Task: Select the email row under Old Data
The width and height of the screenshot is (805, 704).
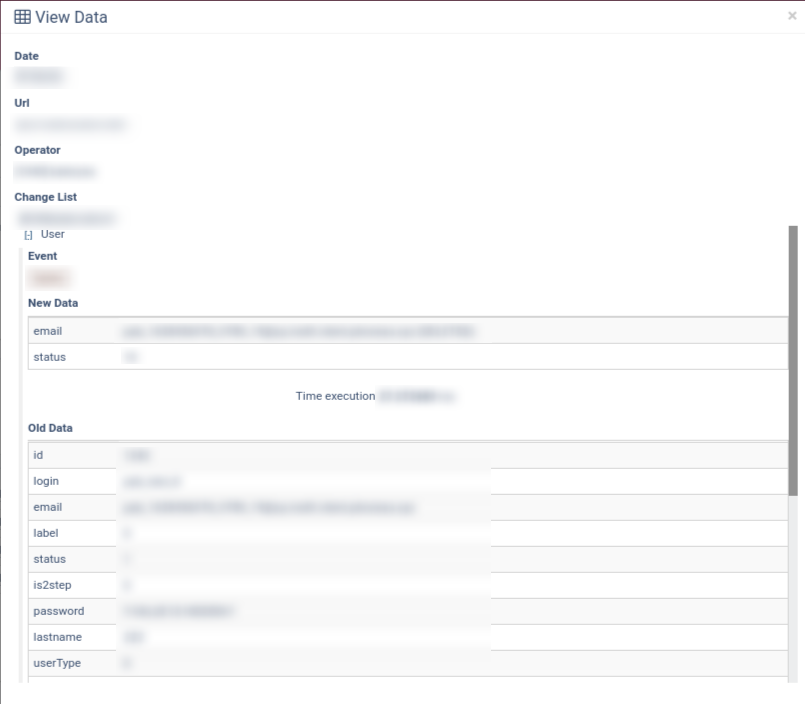Action: click(x=406, y=507)
